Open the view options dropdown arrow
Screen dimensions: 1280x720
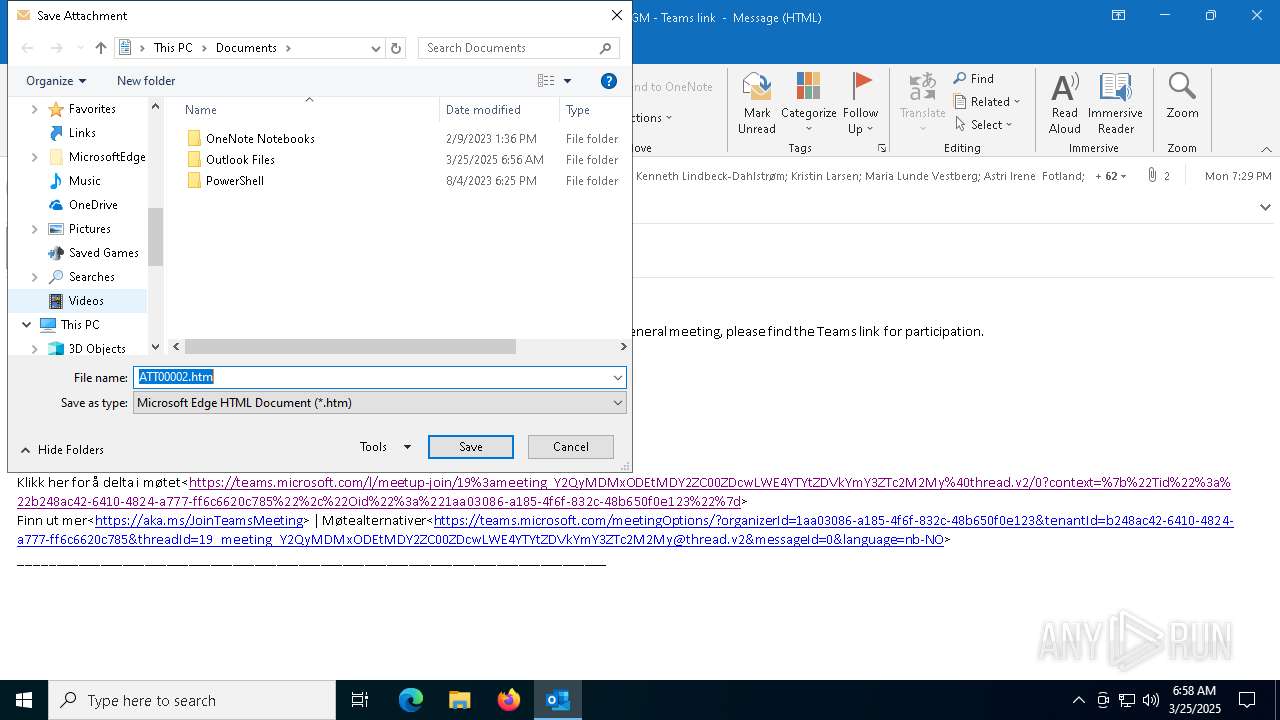[x=567, y=81]
